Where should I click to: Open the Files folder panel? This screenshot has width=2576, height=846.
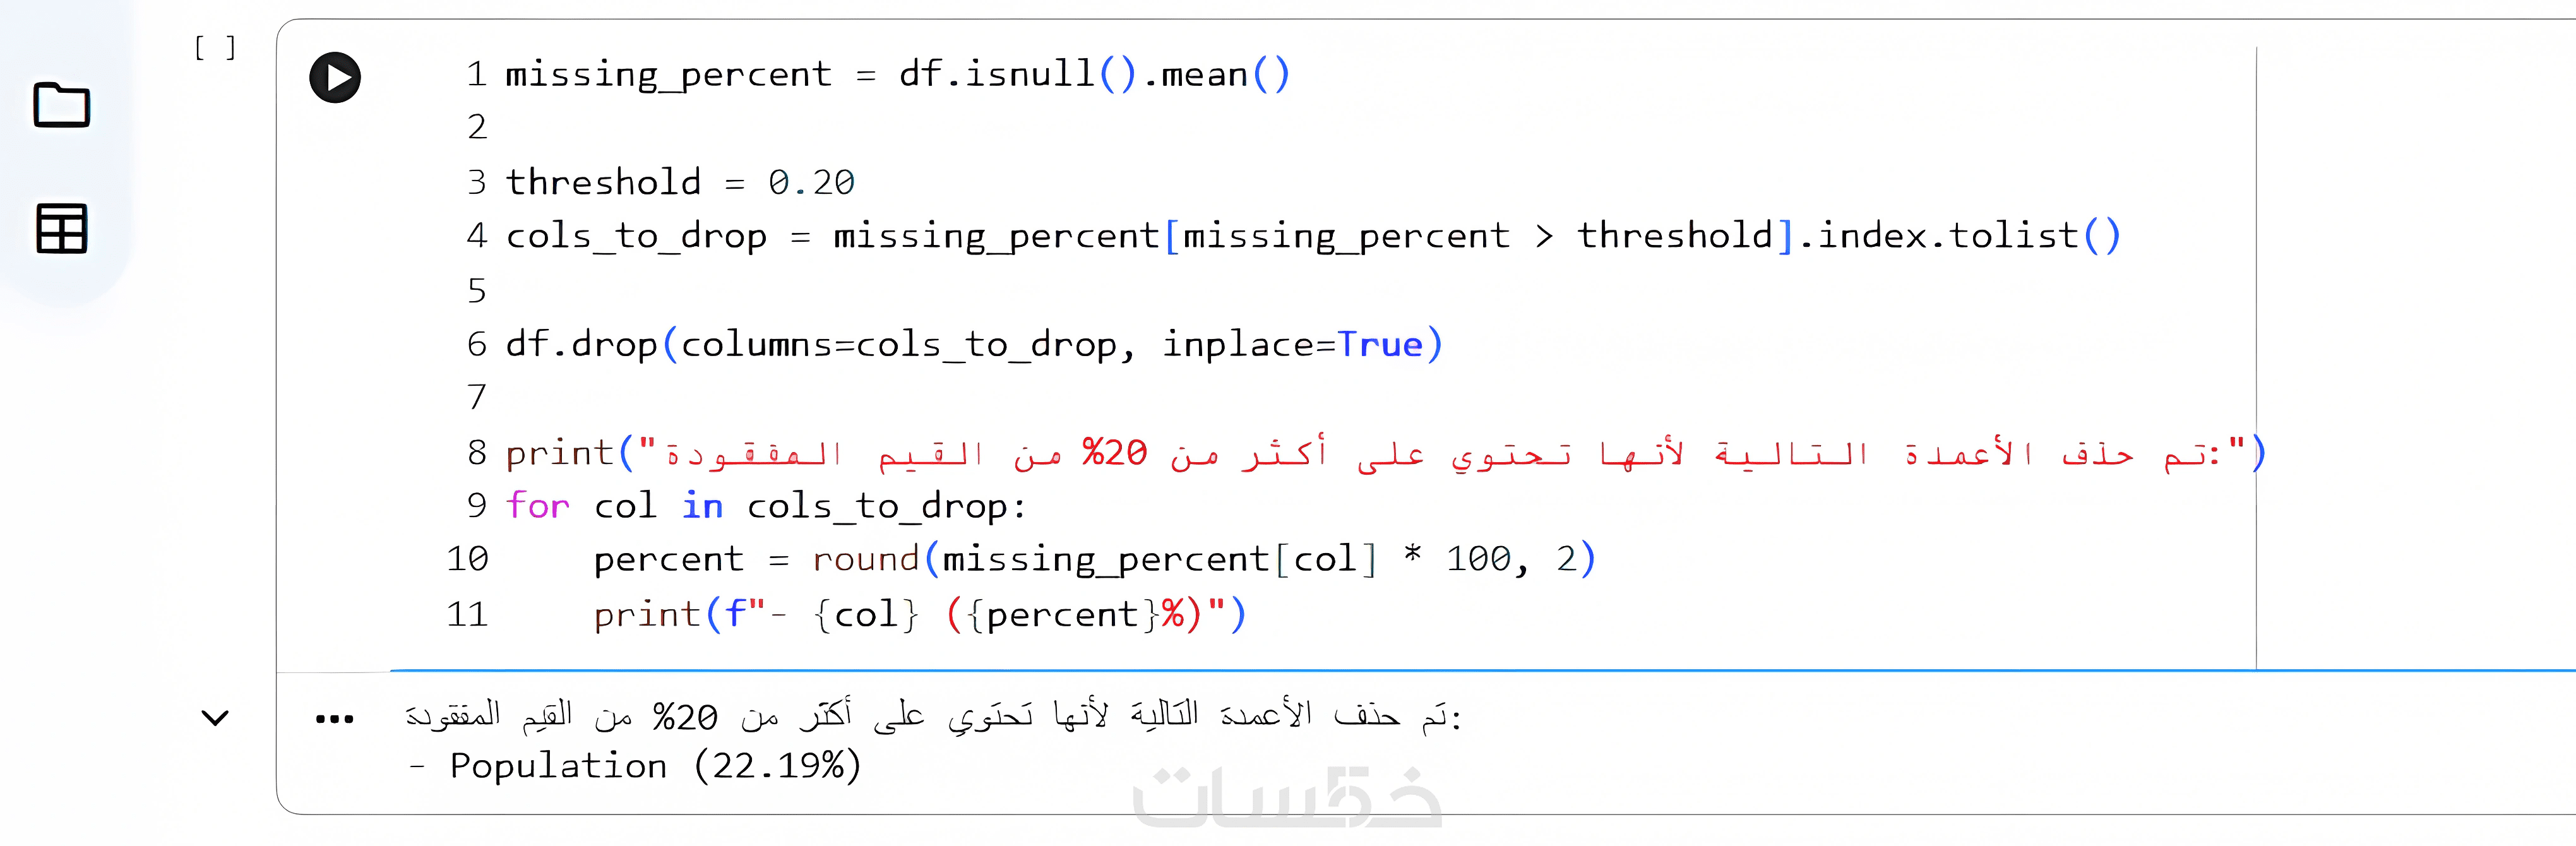62,105
